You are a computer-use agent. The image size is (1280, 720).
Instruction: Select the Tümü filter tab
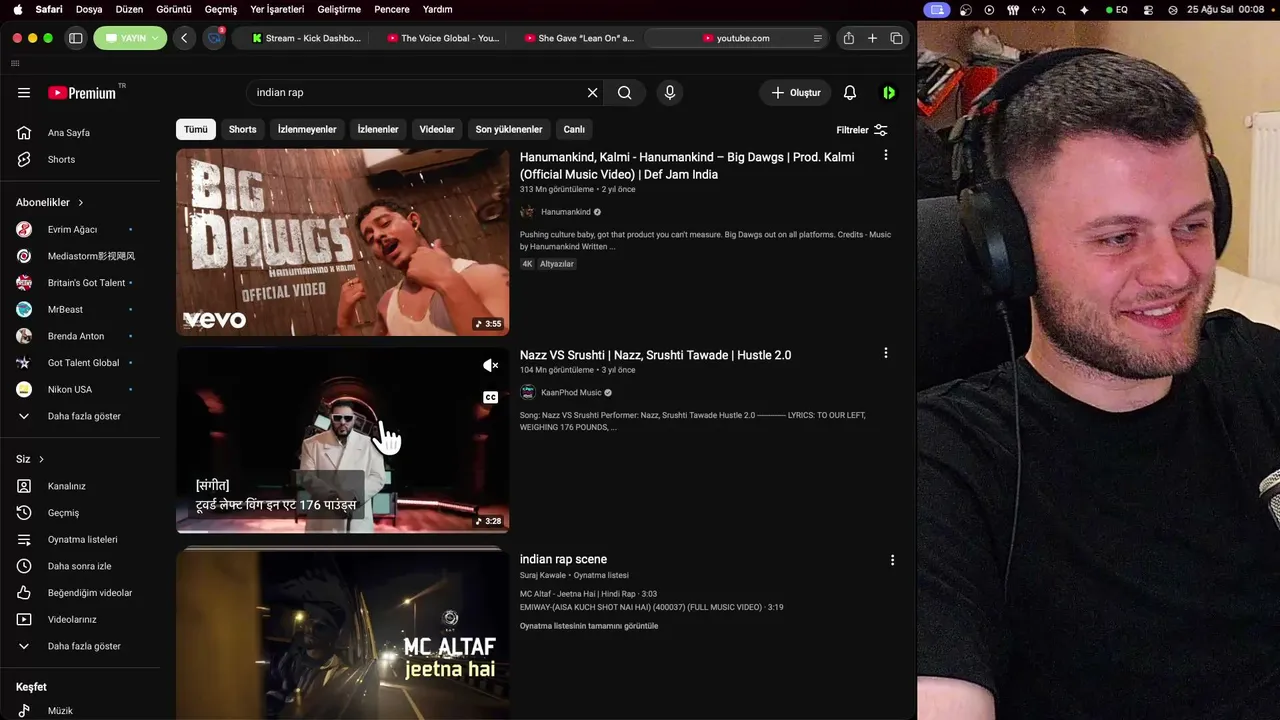tap(196, 129)
